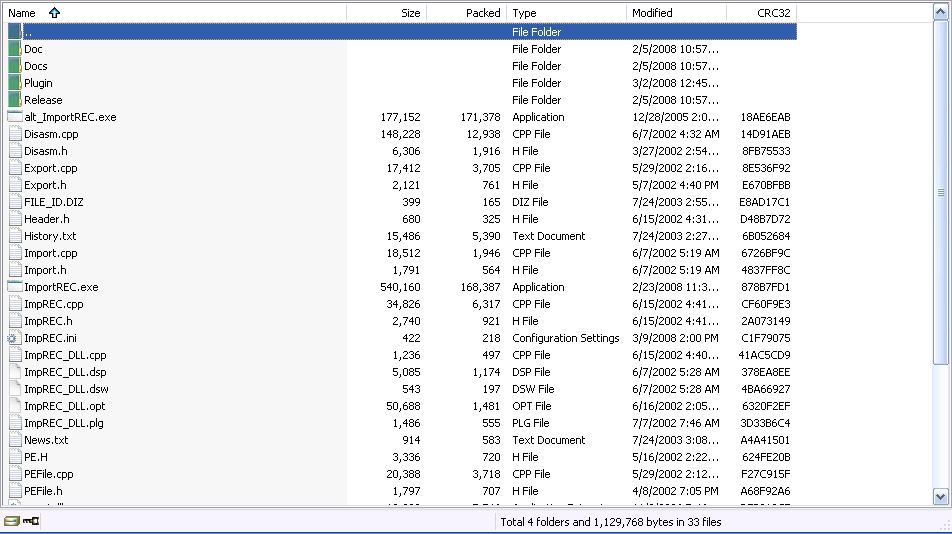Click the Doc folder icon
This screenshot has height=534, width=952.
point(15,49)
